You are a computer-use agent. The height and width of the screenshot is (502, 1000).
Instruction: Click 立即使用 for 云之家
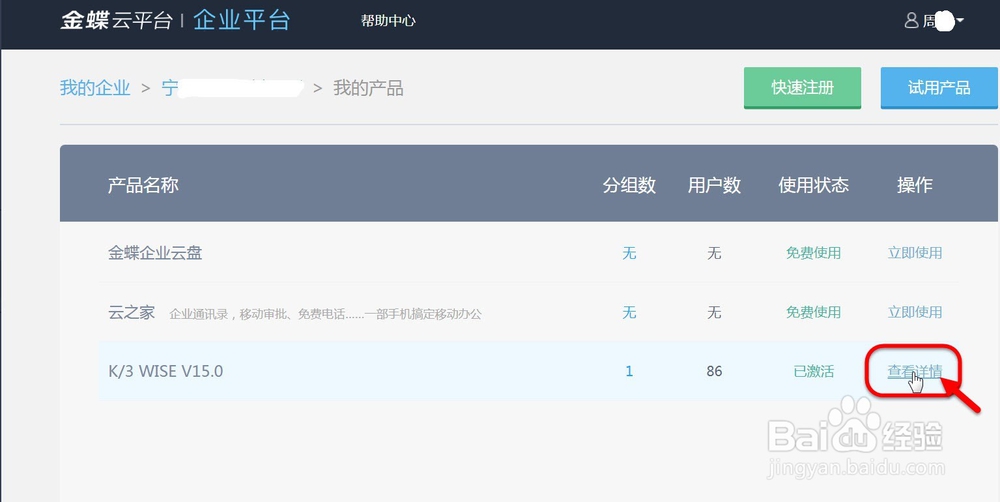[915, 313]
